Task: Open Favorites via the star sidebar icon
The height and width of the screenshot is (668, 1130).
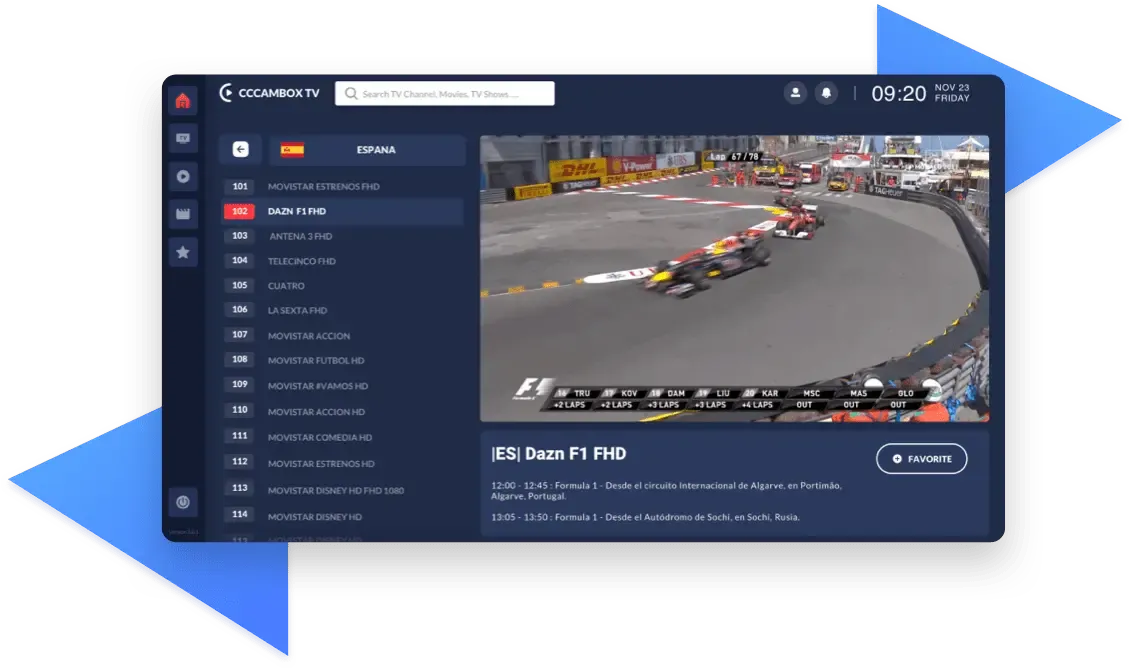Action: pyautogui.click(x=183, y=252)
